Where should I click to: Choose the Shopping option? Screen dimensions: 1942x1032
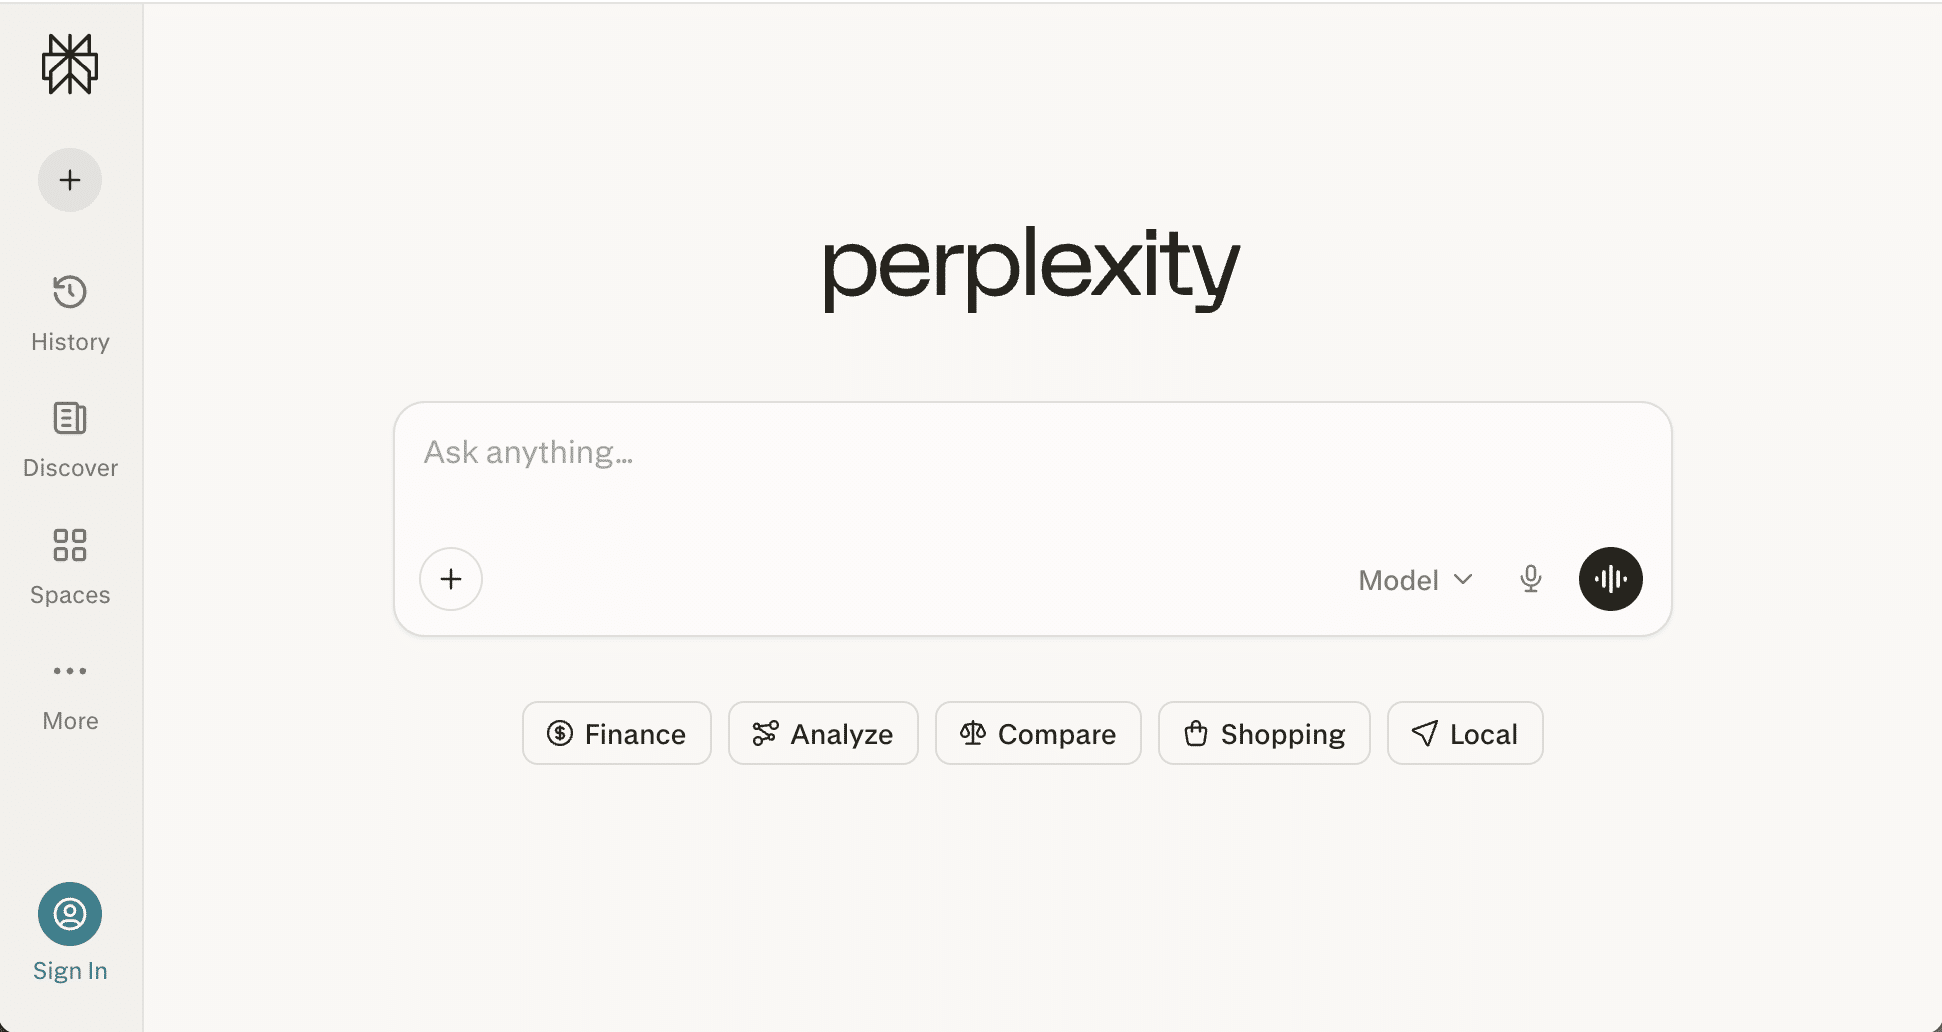click(1263, 733)
